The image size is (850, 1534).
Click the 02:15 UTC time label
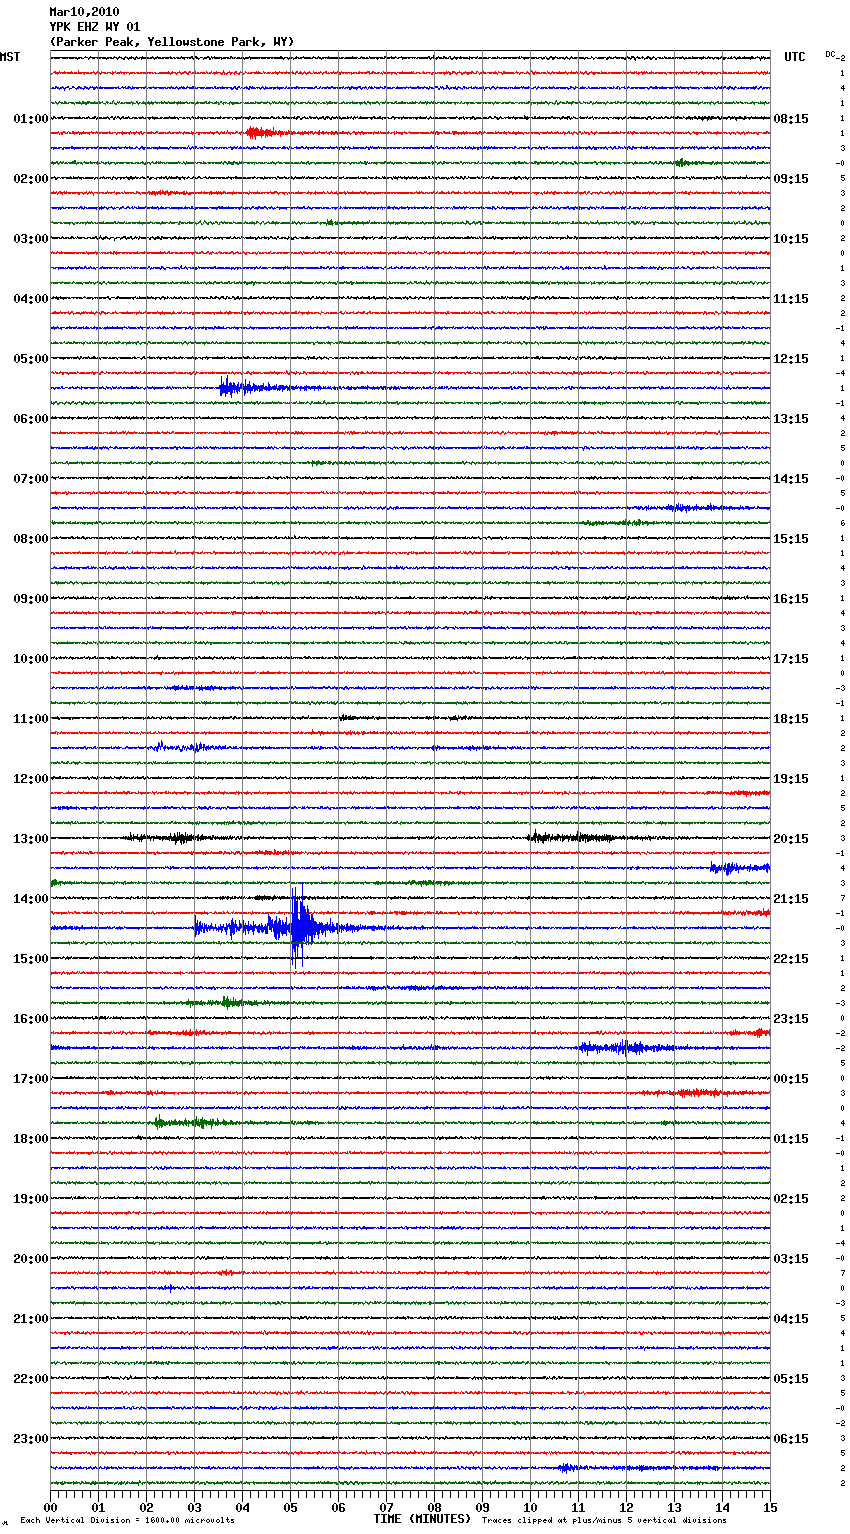pos(791,1199)
